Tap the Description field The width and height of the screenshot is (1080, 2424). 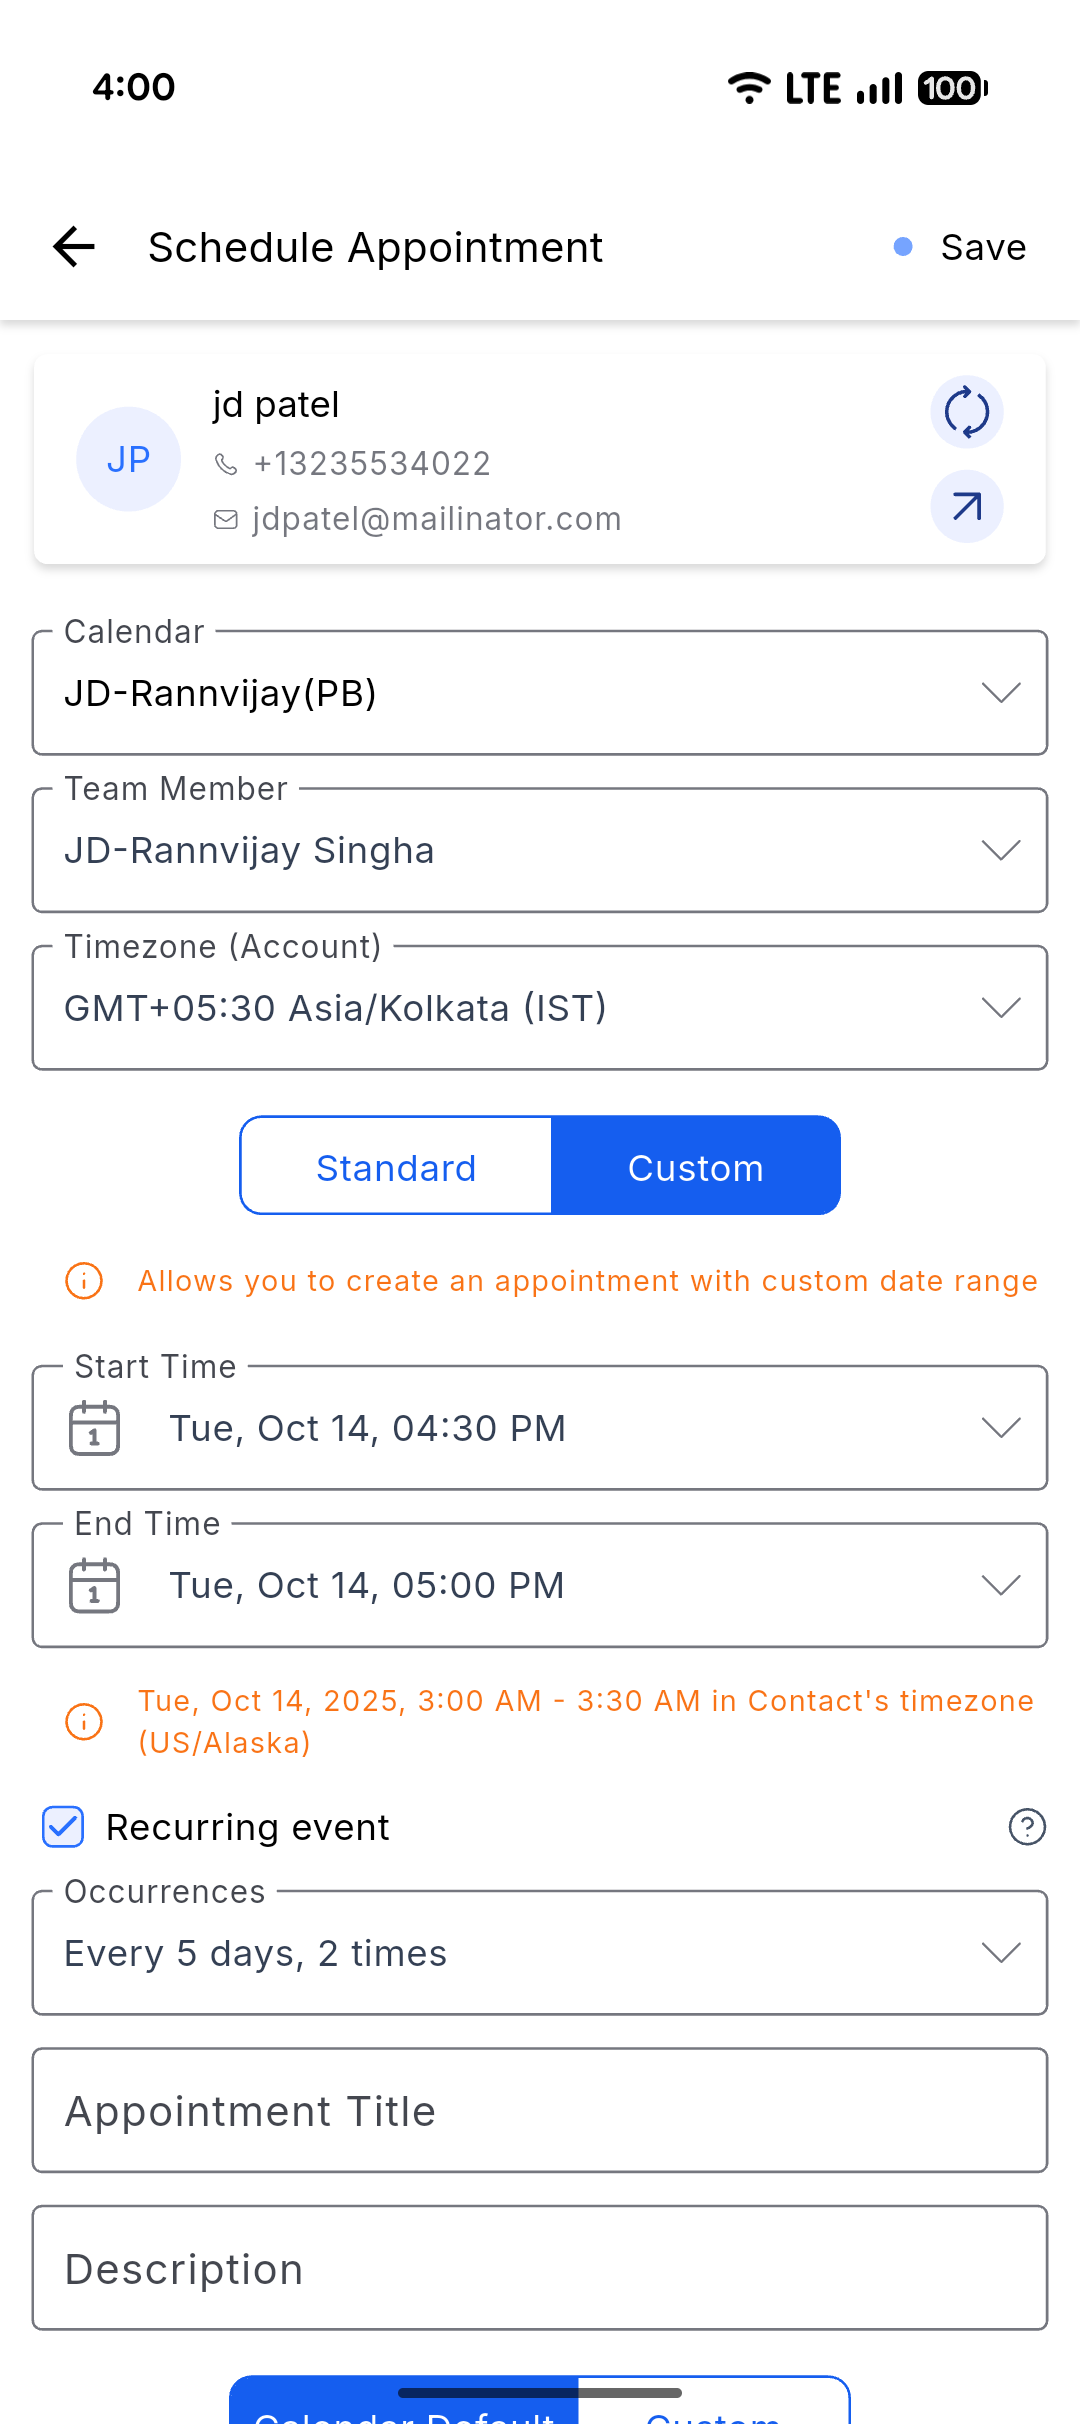(540, 2269)
